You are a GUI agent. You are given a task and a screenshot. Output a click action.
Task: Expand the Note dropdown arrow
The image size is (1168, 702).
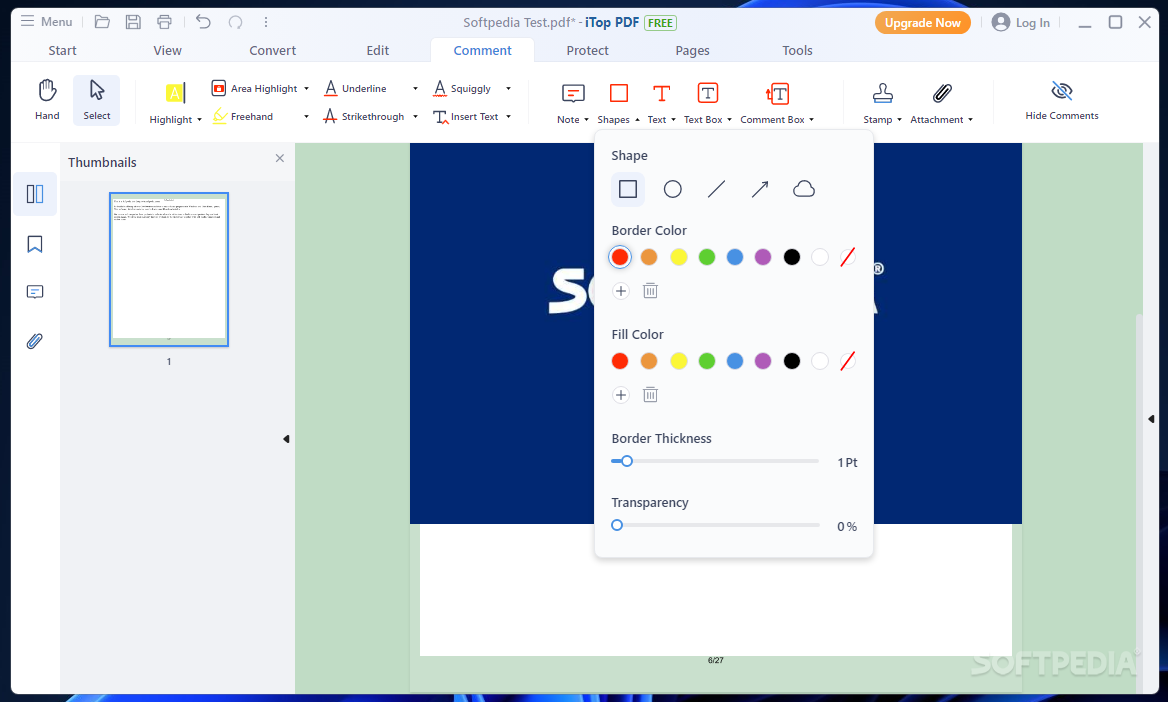[x=586, y=120]
